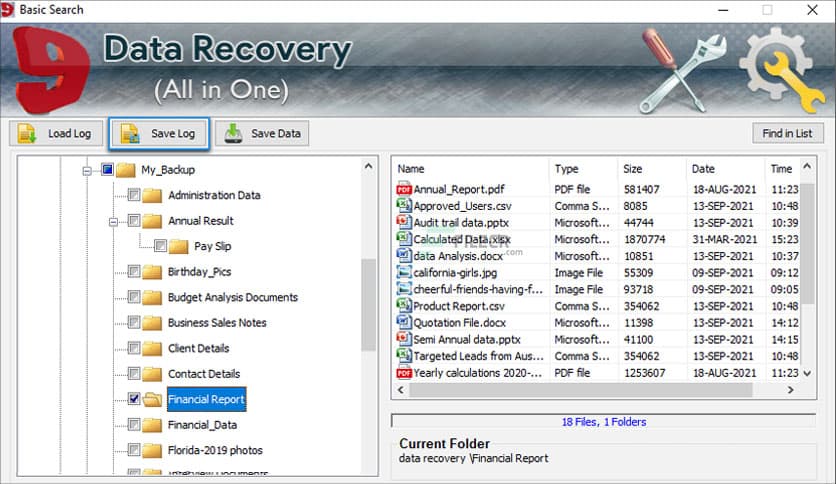Click the image icon of california-girls.jpg

pos(404,272)
